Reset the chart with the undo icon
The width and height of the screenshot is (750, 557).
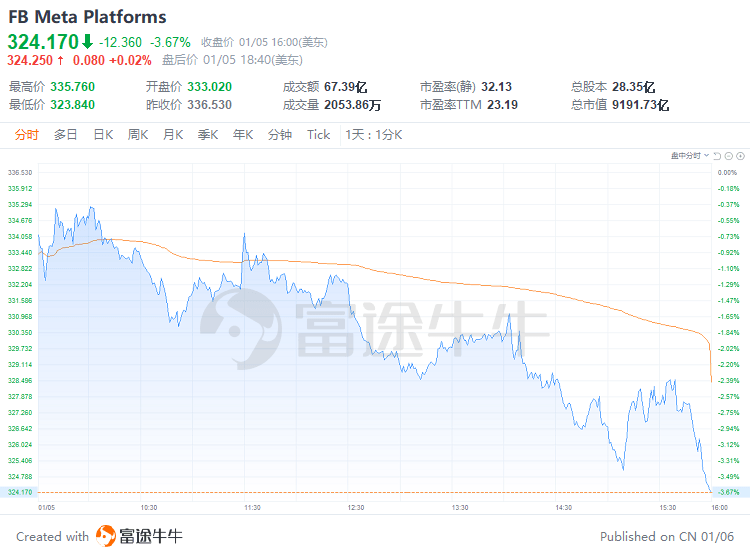(718, 155)
